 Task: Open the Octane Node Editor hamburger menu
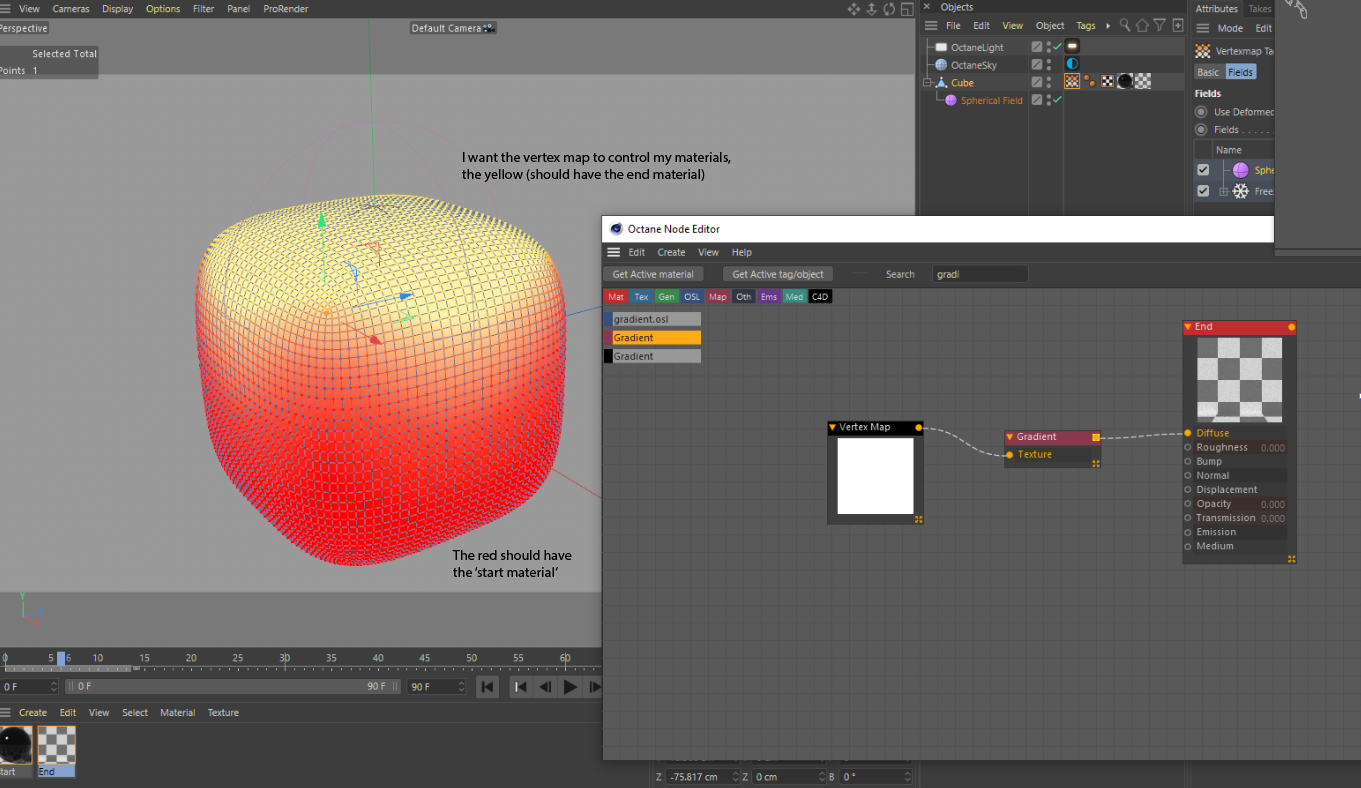614,252
